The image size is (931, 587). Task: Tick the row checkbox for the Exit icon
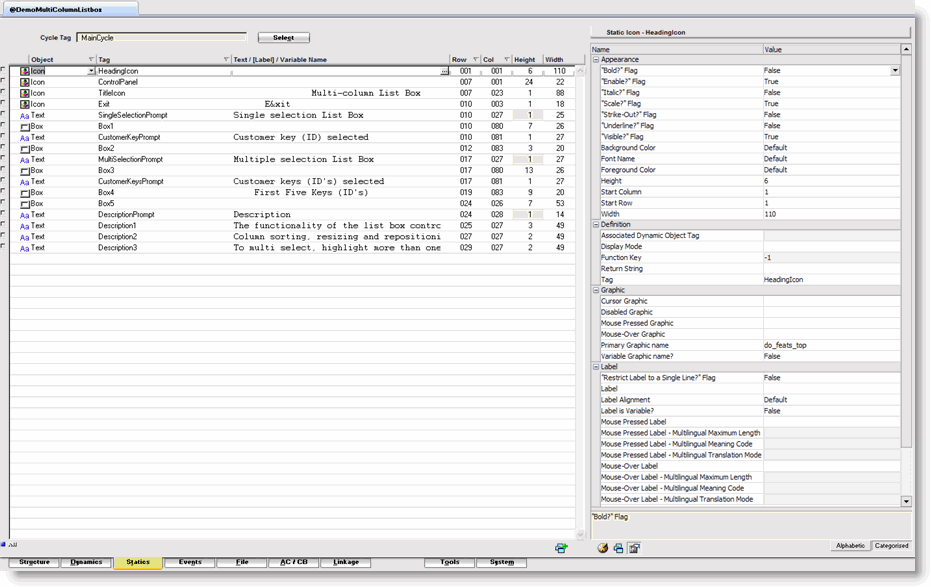click(x=3, y=103)
